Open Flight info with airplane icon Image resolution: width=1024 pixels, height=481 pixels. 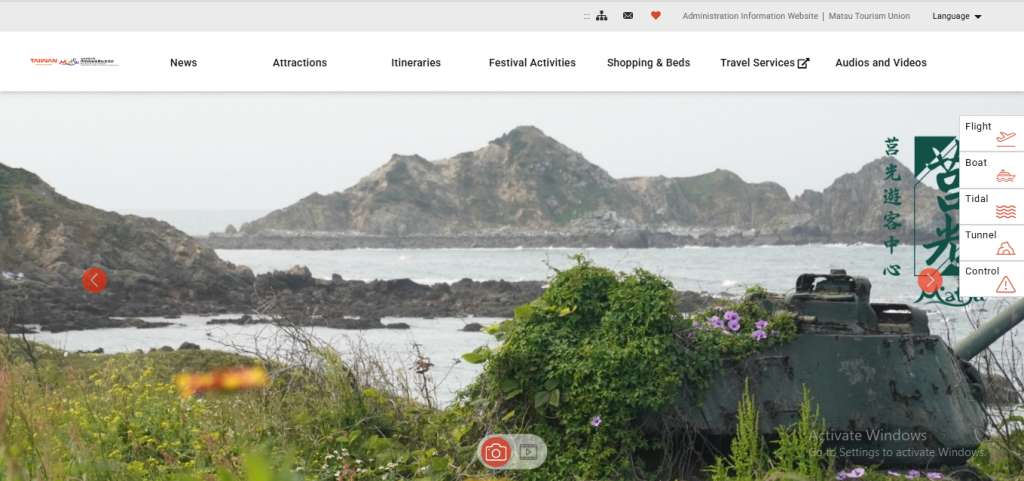tap(991, 134)
